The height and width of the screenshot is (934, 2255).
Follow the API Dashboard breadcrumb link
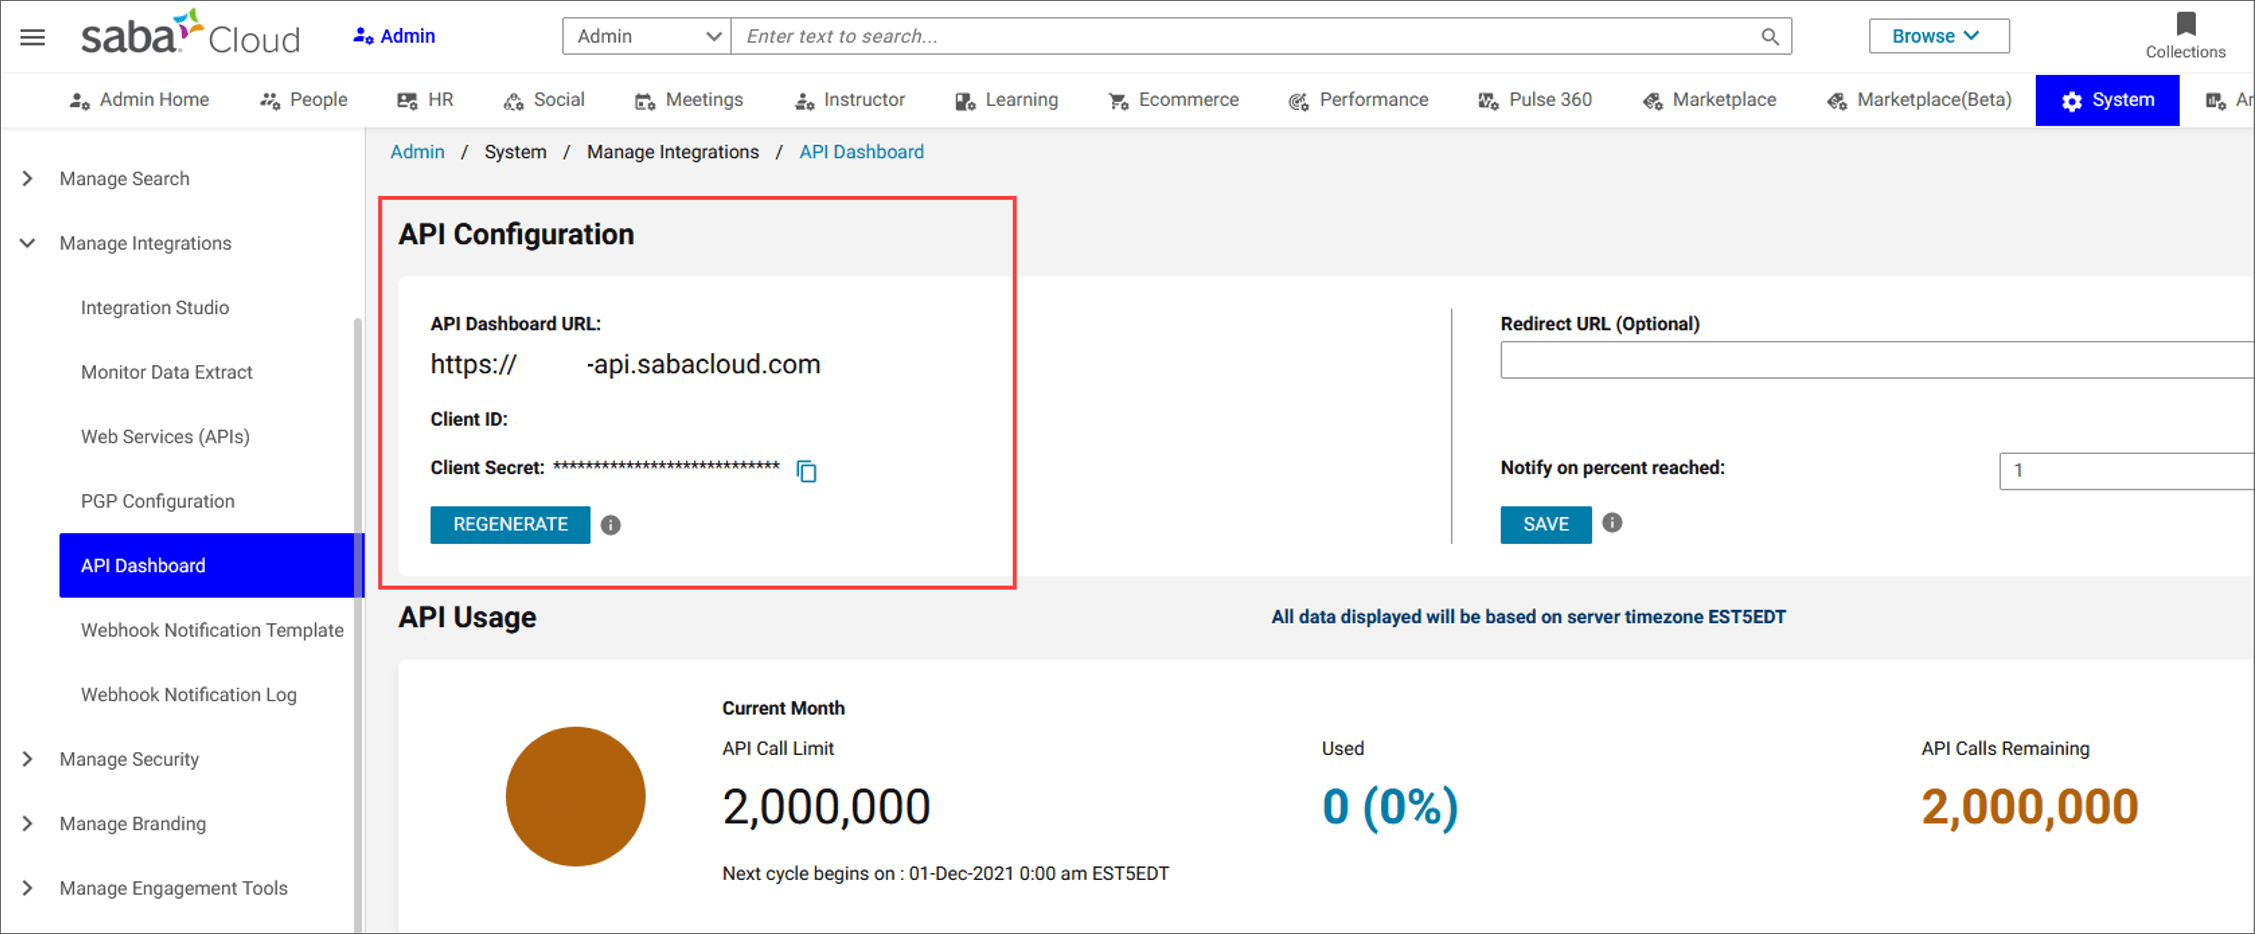[x=861, y=152]
